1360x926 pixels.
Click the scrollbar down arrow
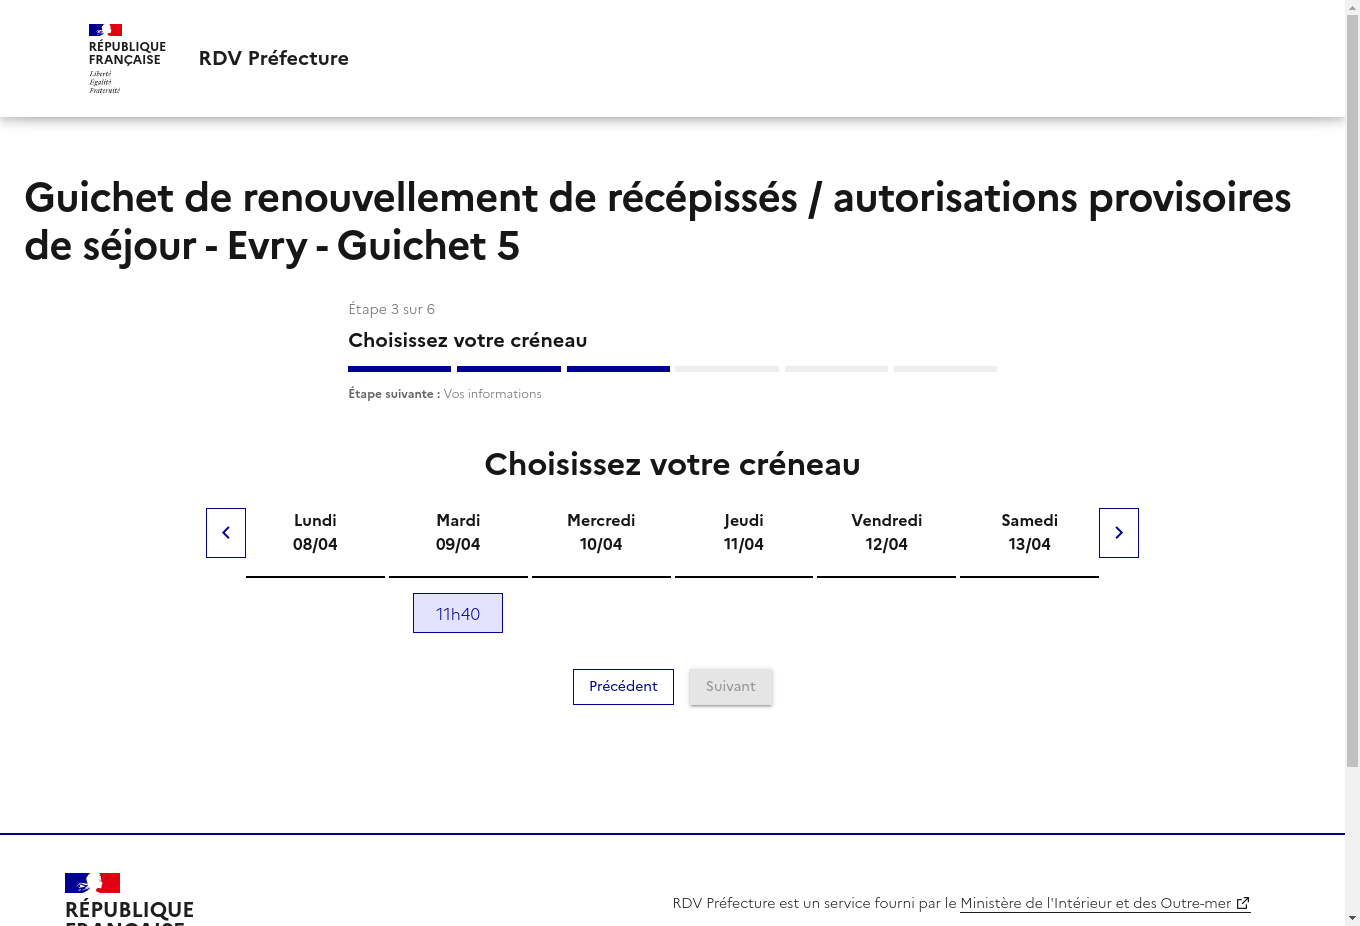[1352, 918]
